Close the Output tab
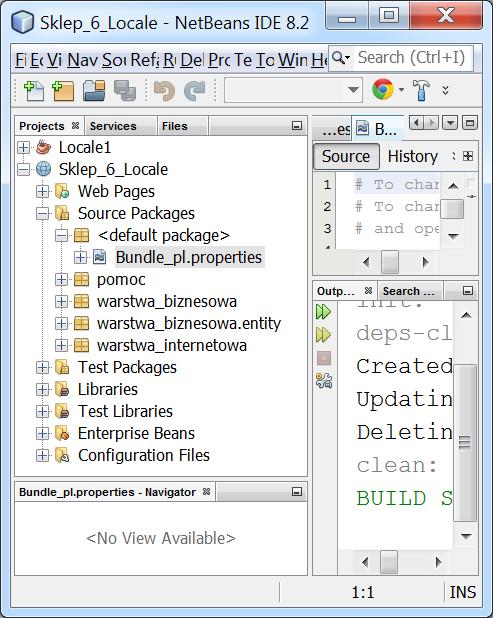Viewport: 493px width, 618px height. (368, 290)
